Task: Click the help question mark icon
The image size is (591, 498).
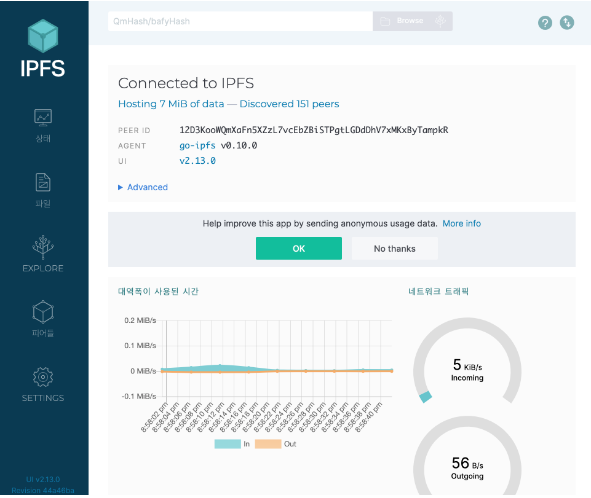Action: (x=545, y=23)
